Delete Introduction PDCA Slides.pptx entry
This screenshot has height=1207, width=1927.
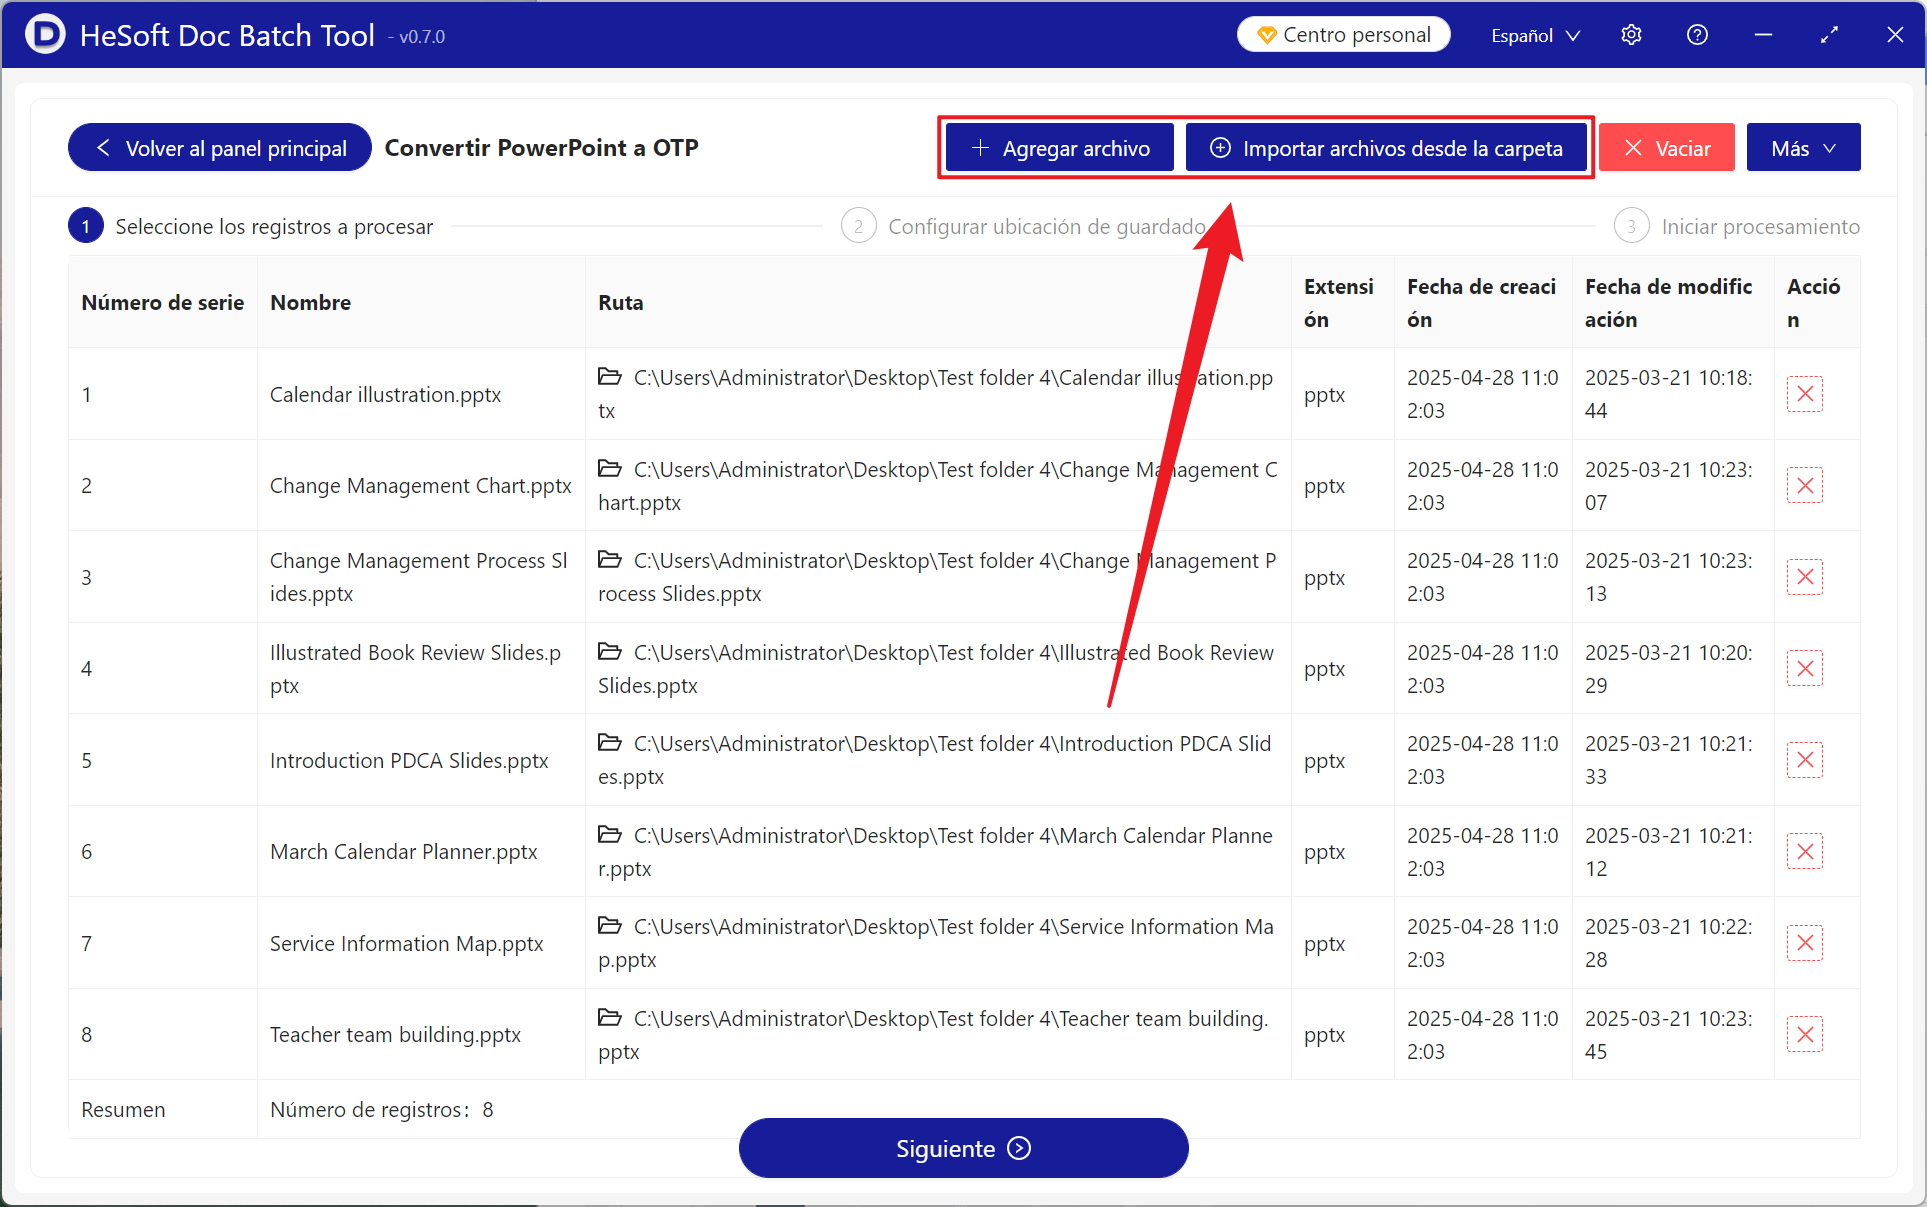coord(1805,760)
